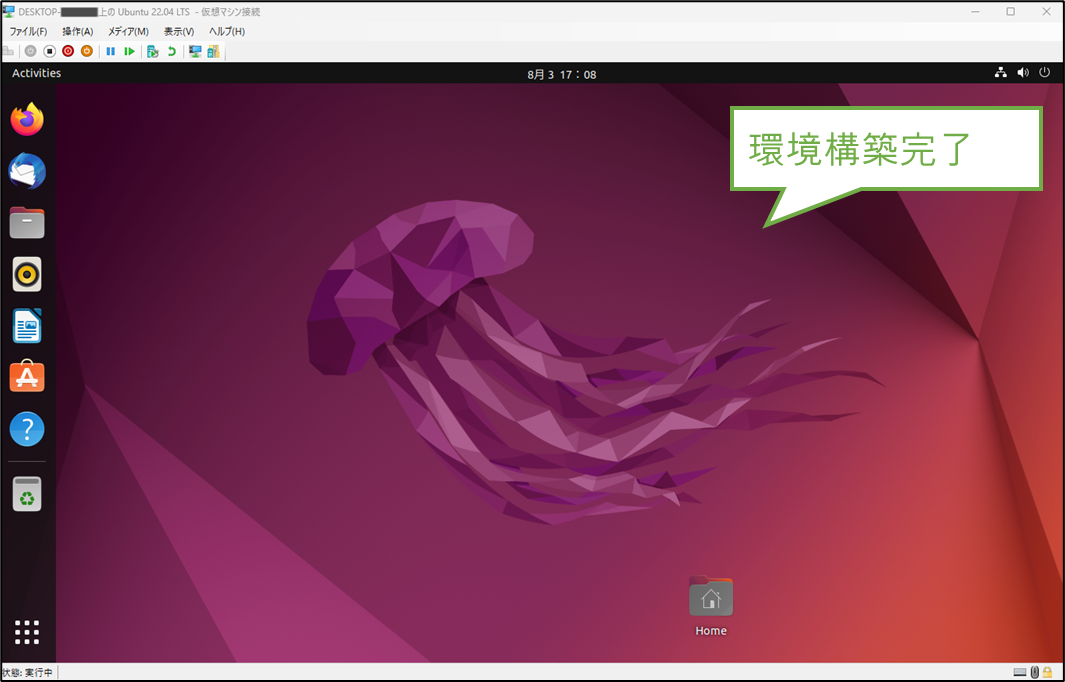
Task: Launch LibreOffice Writer from the dock
Action: (x=26, y=325)
